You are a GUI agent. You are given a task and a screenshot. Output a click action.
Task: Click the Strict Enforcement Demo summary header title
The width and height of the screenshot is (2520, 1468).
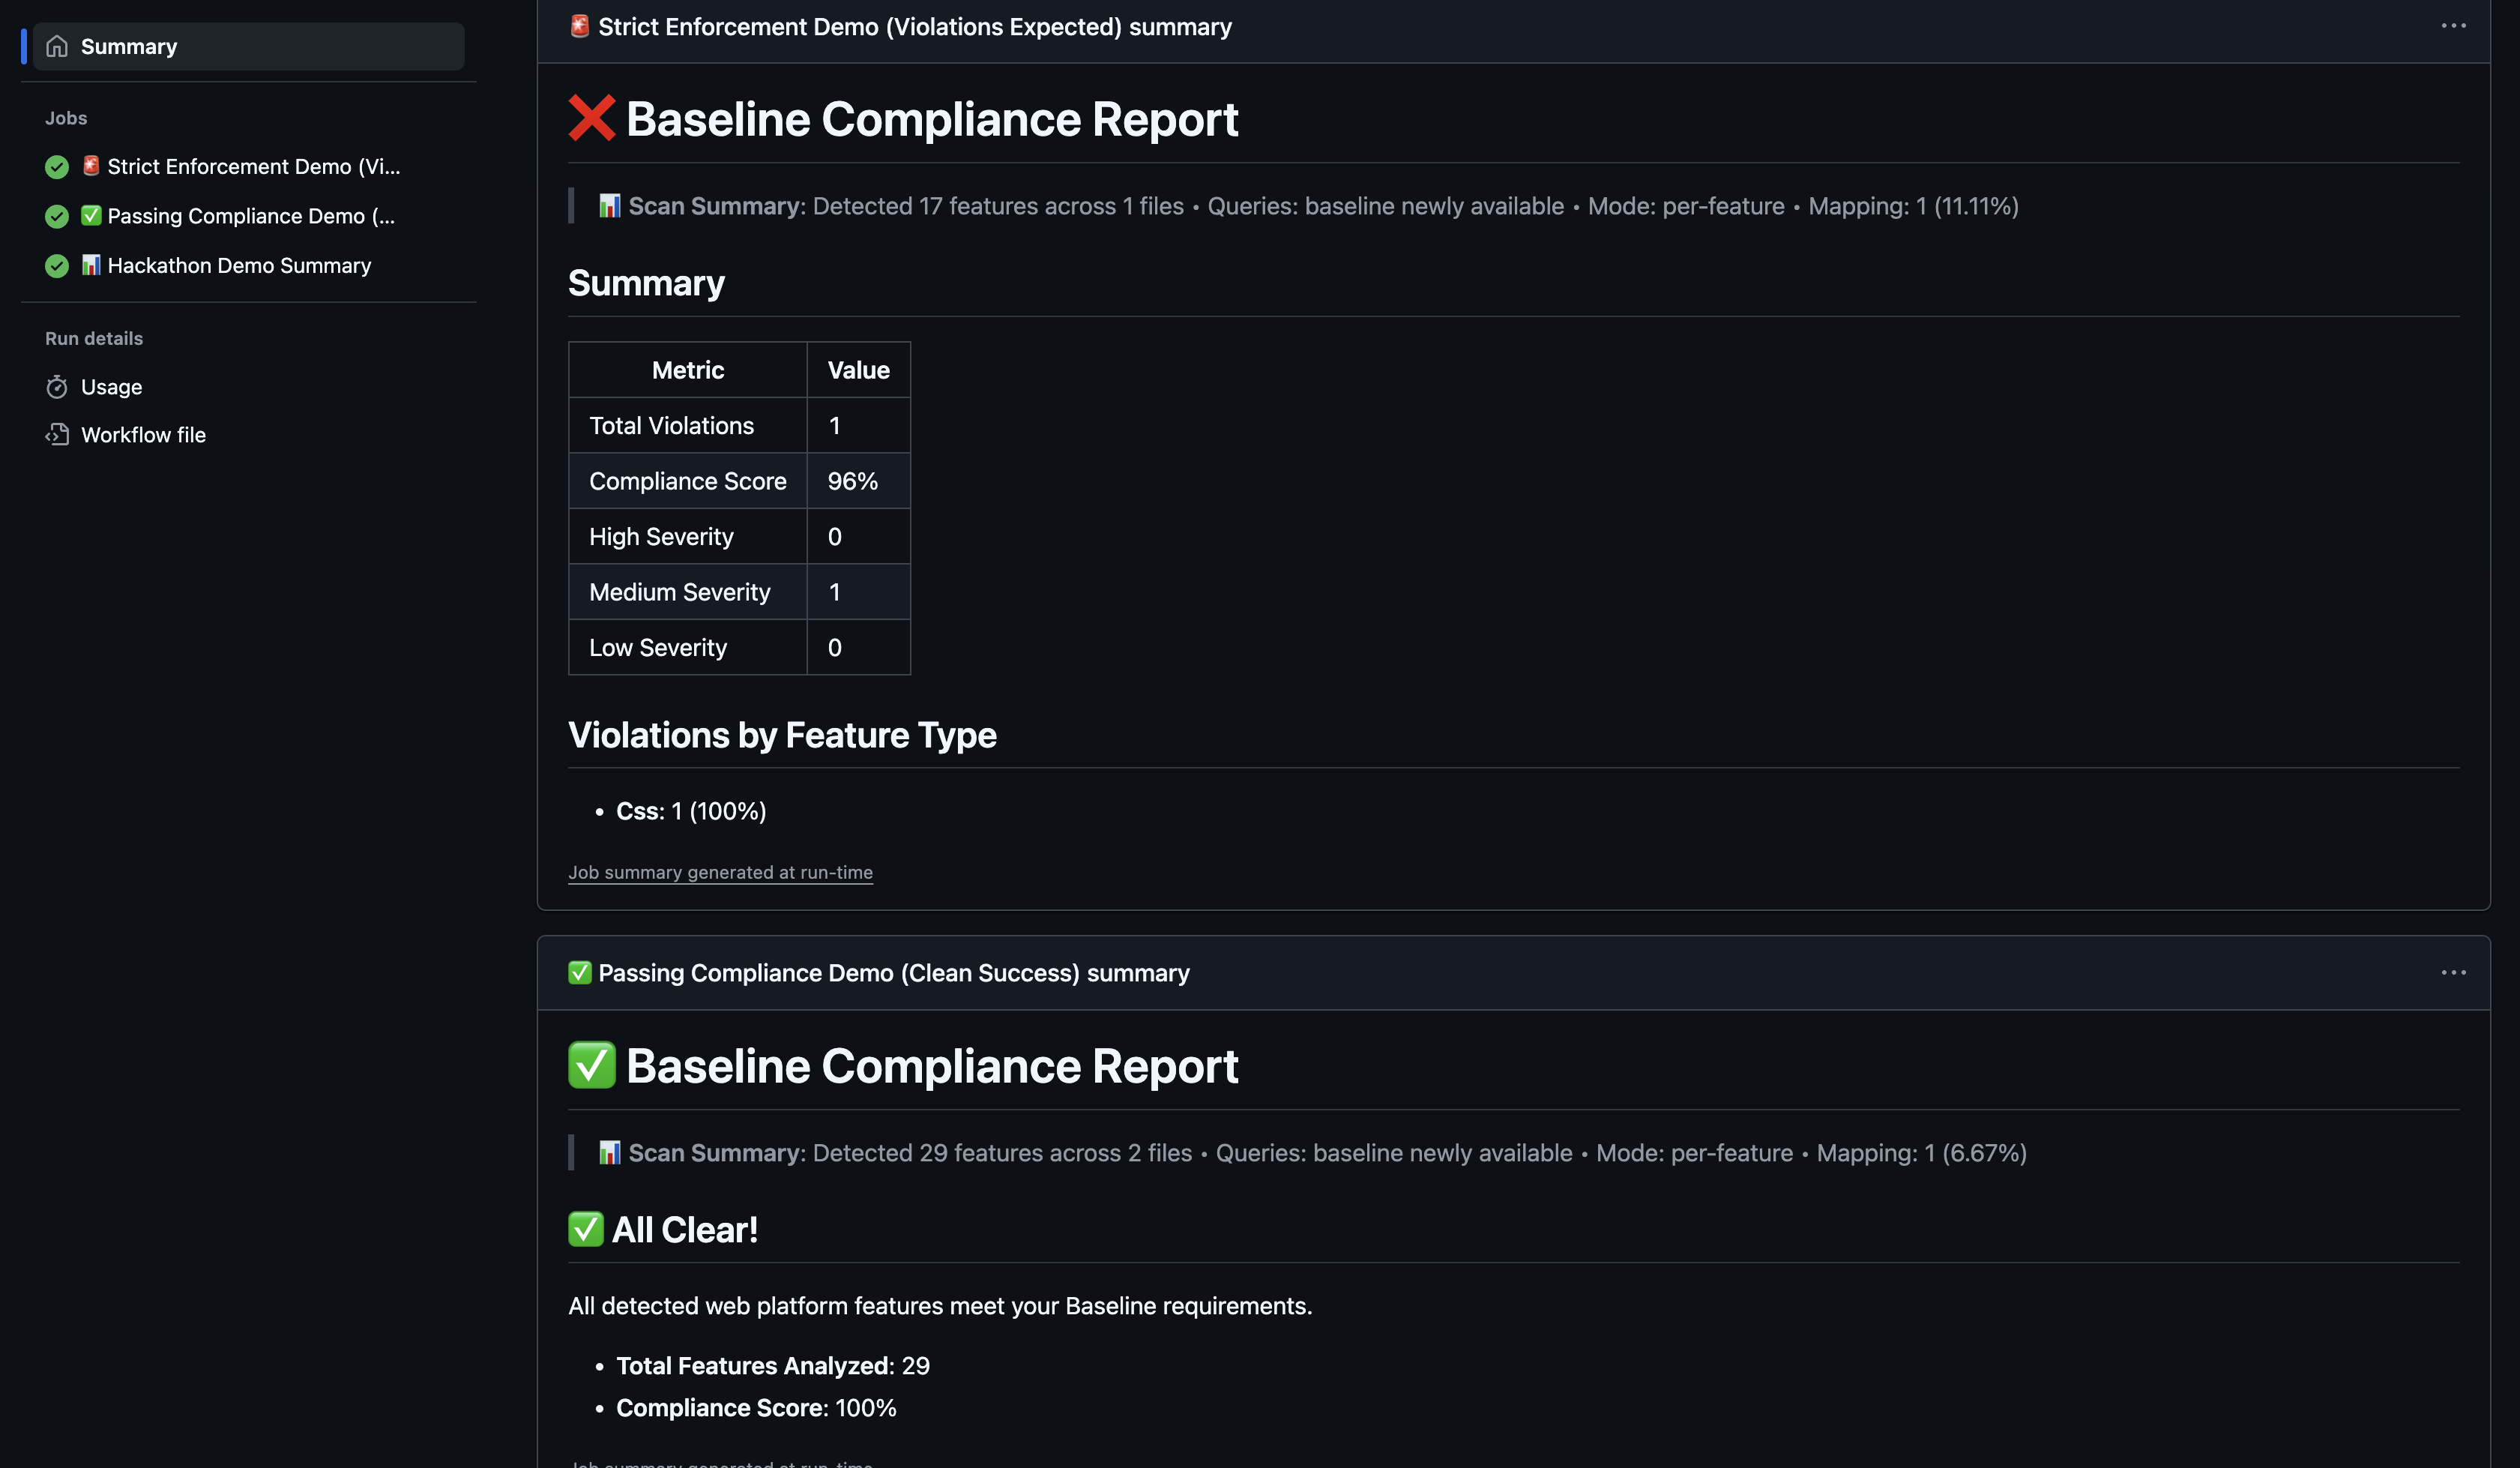click(914, 27)
